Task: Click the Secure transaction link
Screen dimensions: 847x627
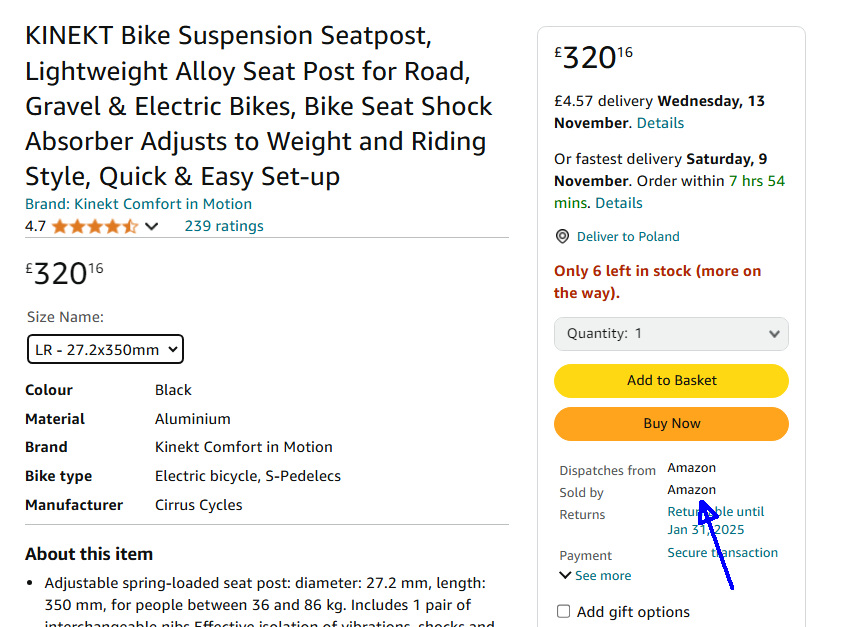Action: (722, 553)
